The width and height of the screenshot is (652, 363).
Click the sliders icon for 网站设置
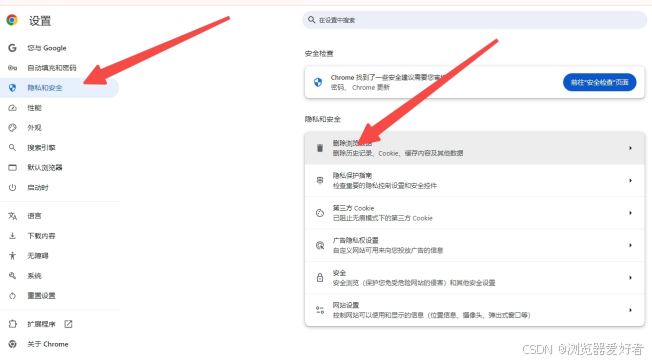pos(320,310)
